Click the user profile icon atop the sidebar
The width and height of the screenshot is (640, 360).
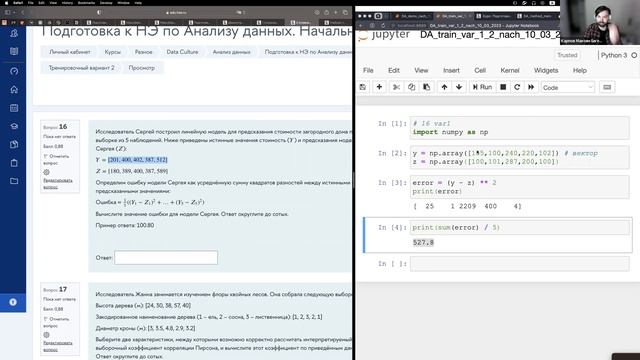tap(14, 33)
